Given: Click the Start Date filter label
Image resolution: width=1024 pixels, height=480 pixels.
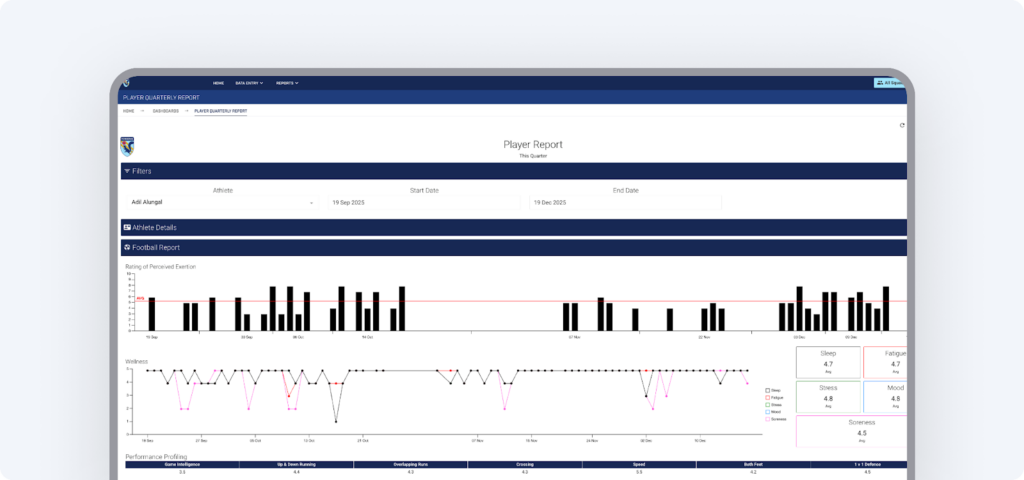Looking at the screenshot, I should (424, 191).
